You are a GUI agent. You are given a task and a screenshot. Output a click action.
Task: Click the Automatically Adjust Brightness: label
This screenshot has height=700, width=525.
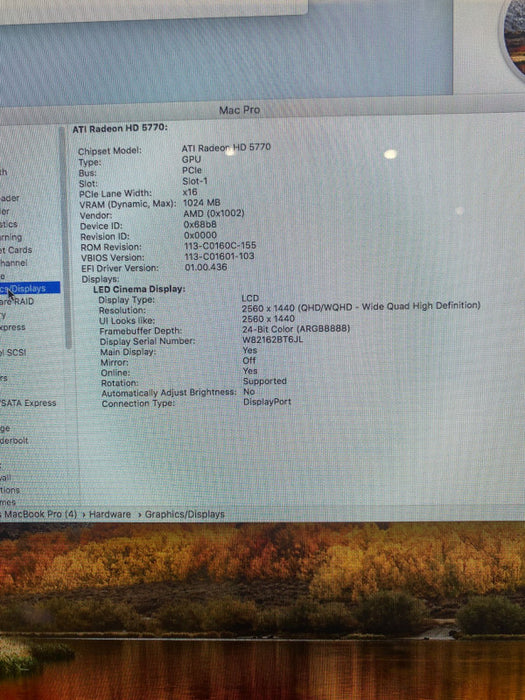[169, 393]
